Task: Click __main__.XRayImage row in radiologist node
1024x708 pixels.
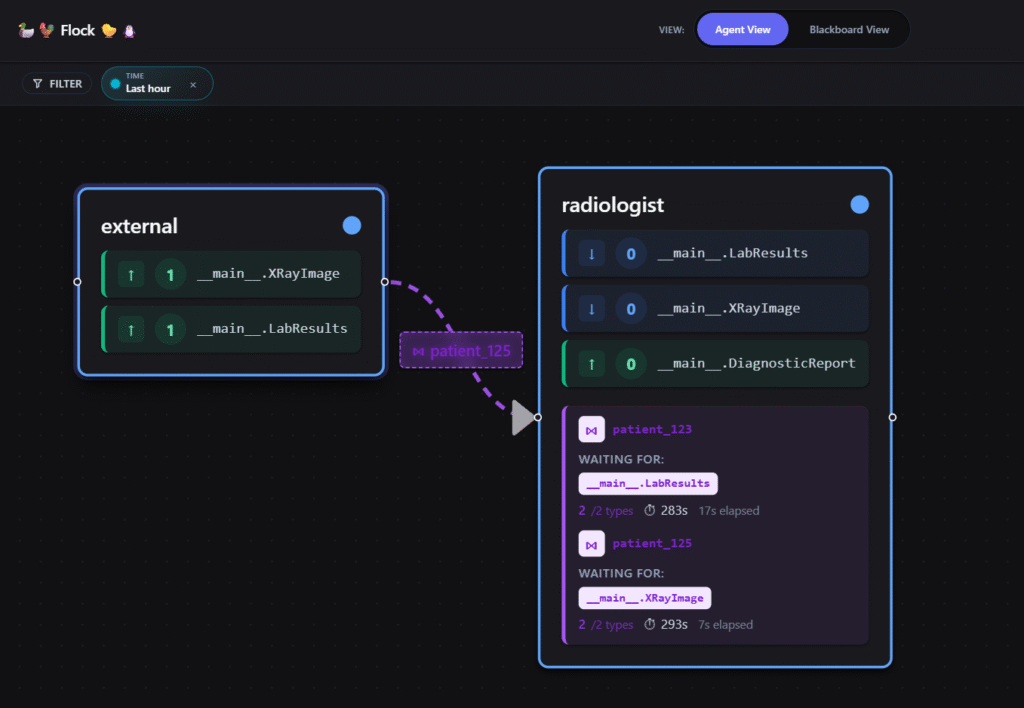Action: click(x=715, y=308)
